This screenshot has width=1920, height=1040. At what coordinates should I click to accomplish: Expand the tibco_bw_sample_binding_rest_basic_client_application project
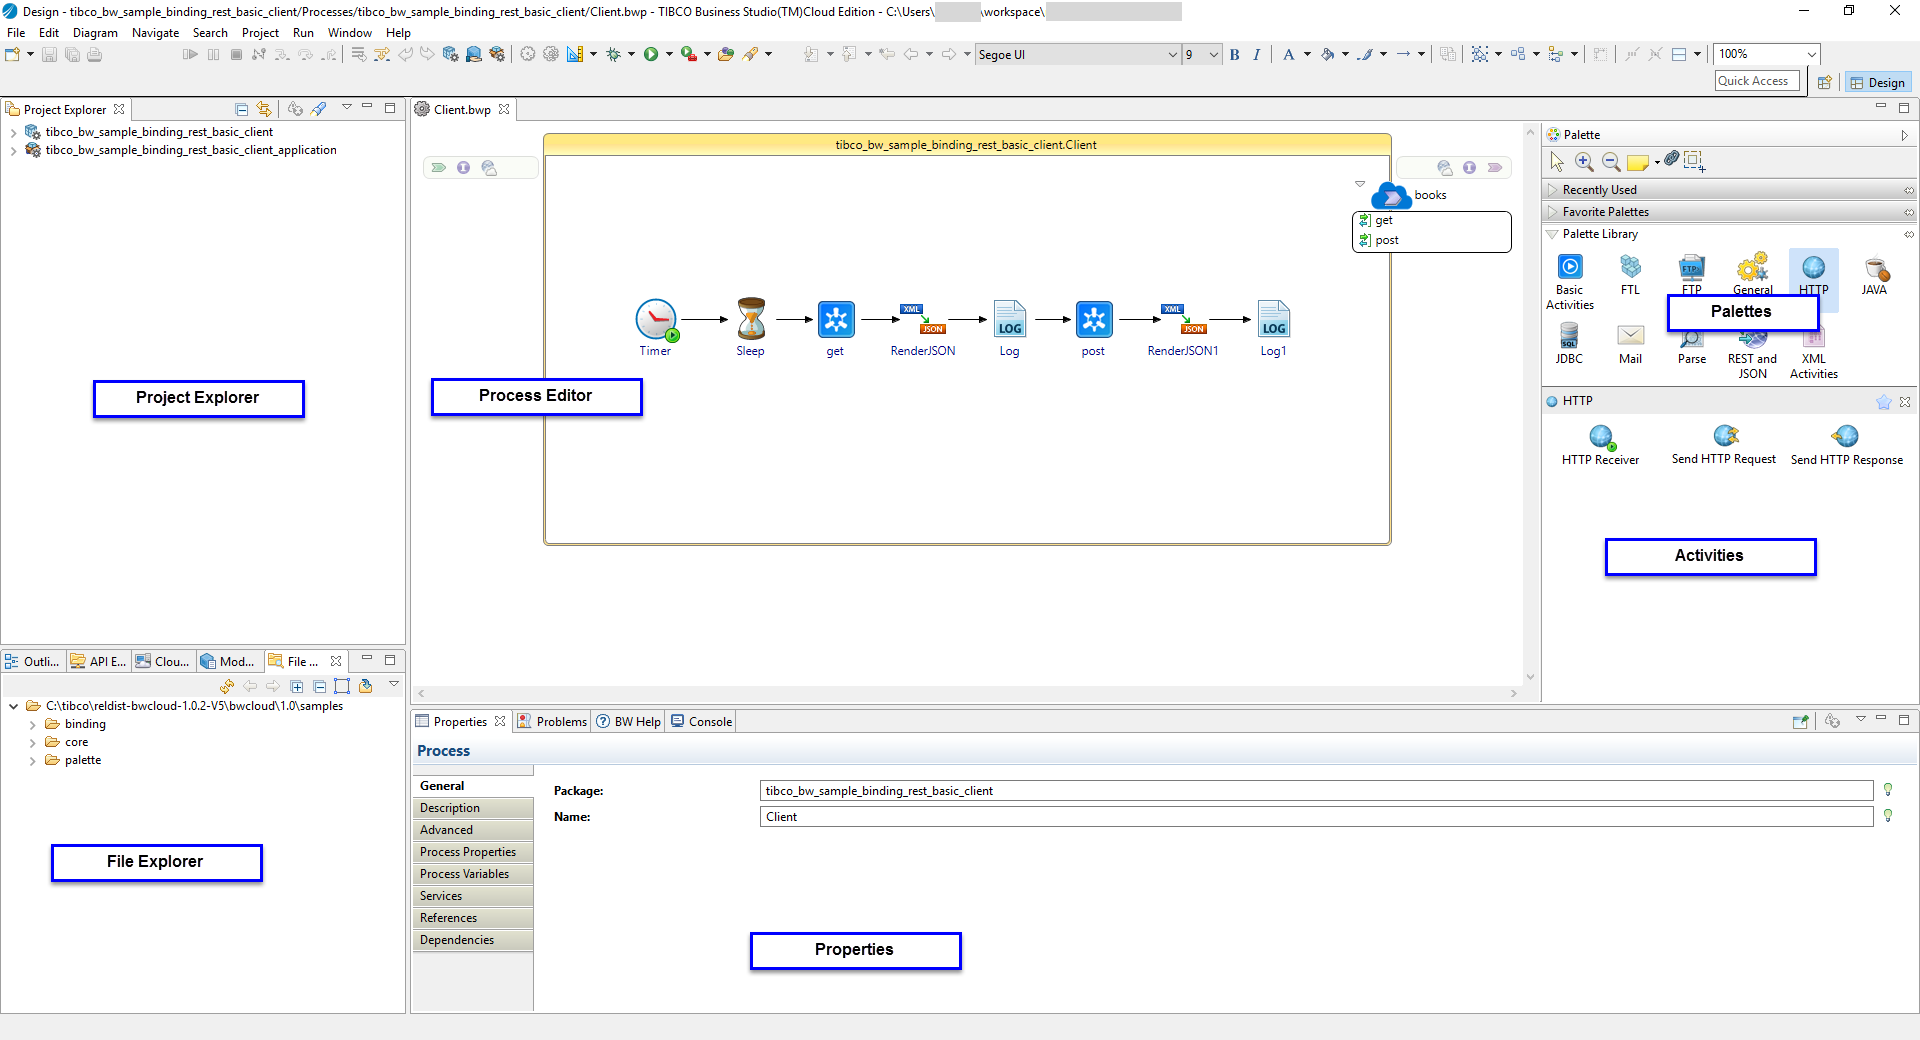tap(13, 151)
